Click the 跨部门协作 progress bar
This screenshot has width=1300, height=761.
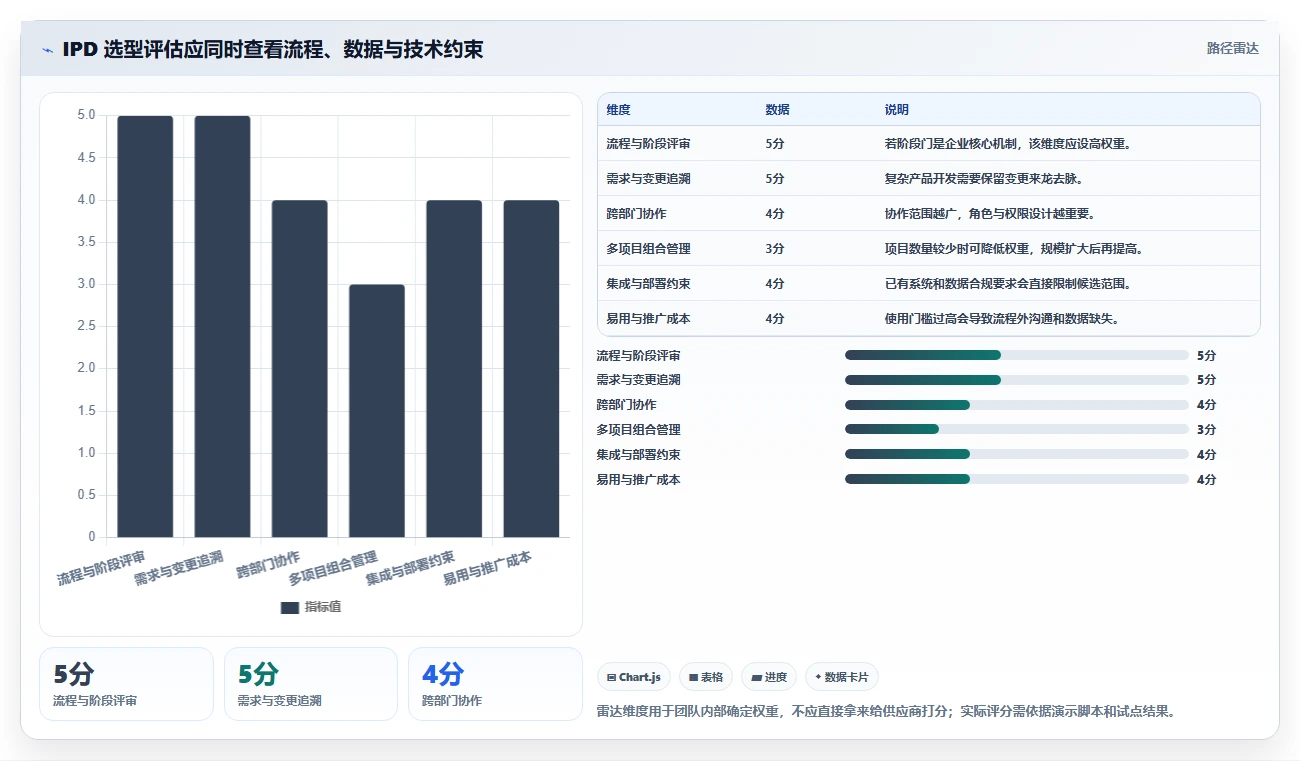[x=1017, y=405]
